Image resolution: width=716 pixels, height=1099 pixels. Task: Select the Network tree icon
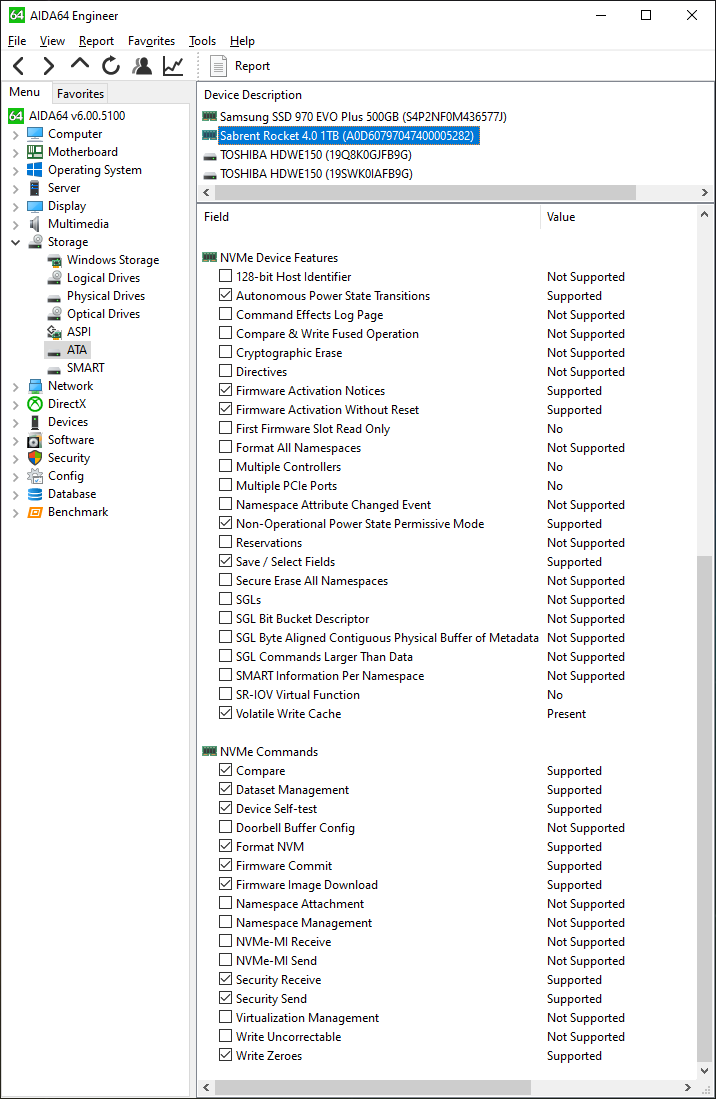click(x=35, y=385)
